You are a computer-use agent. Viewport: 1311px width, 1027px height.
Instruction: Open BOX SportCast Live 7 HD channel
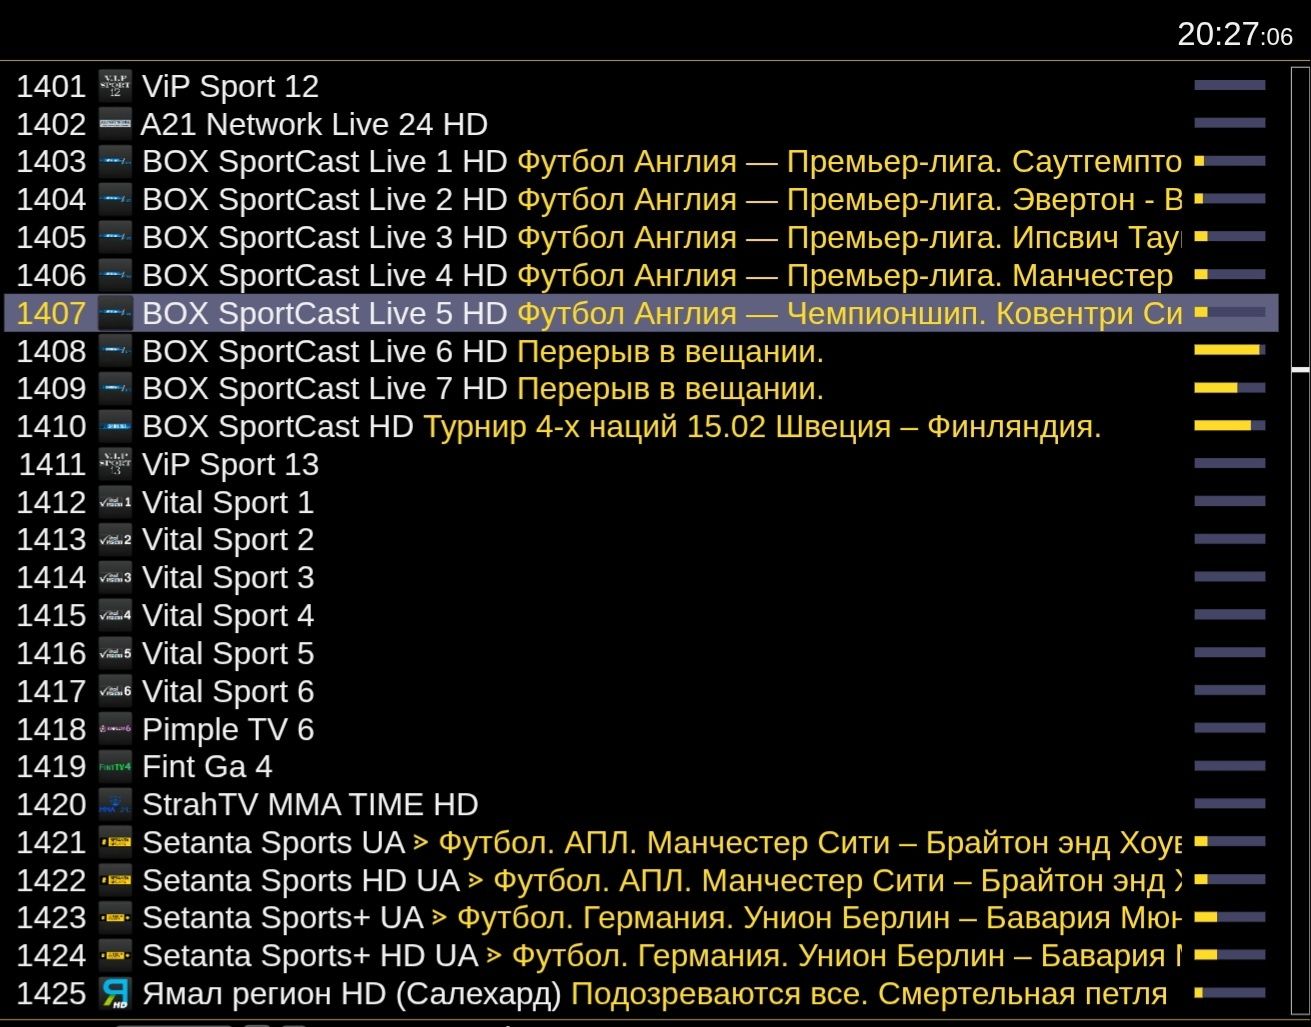coord(641,388)
